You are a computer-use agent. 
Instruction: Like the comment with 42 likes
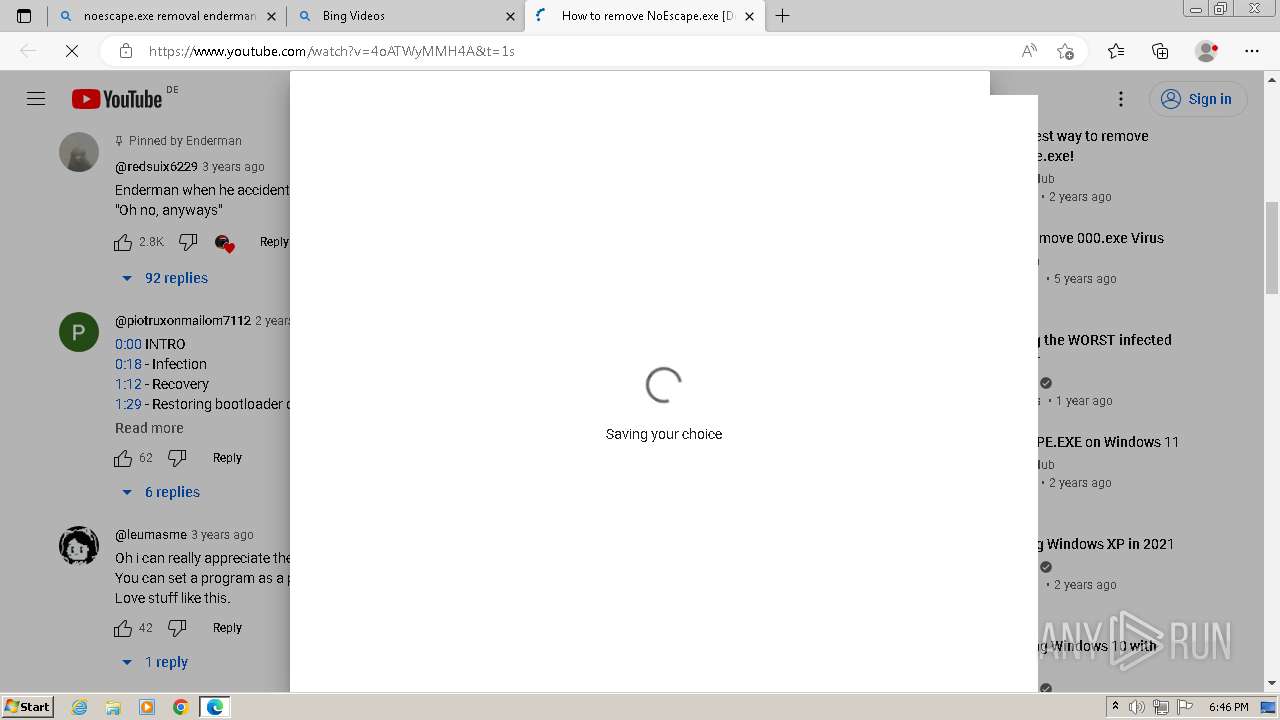(123, 628)
